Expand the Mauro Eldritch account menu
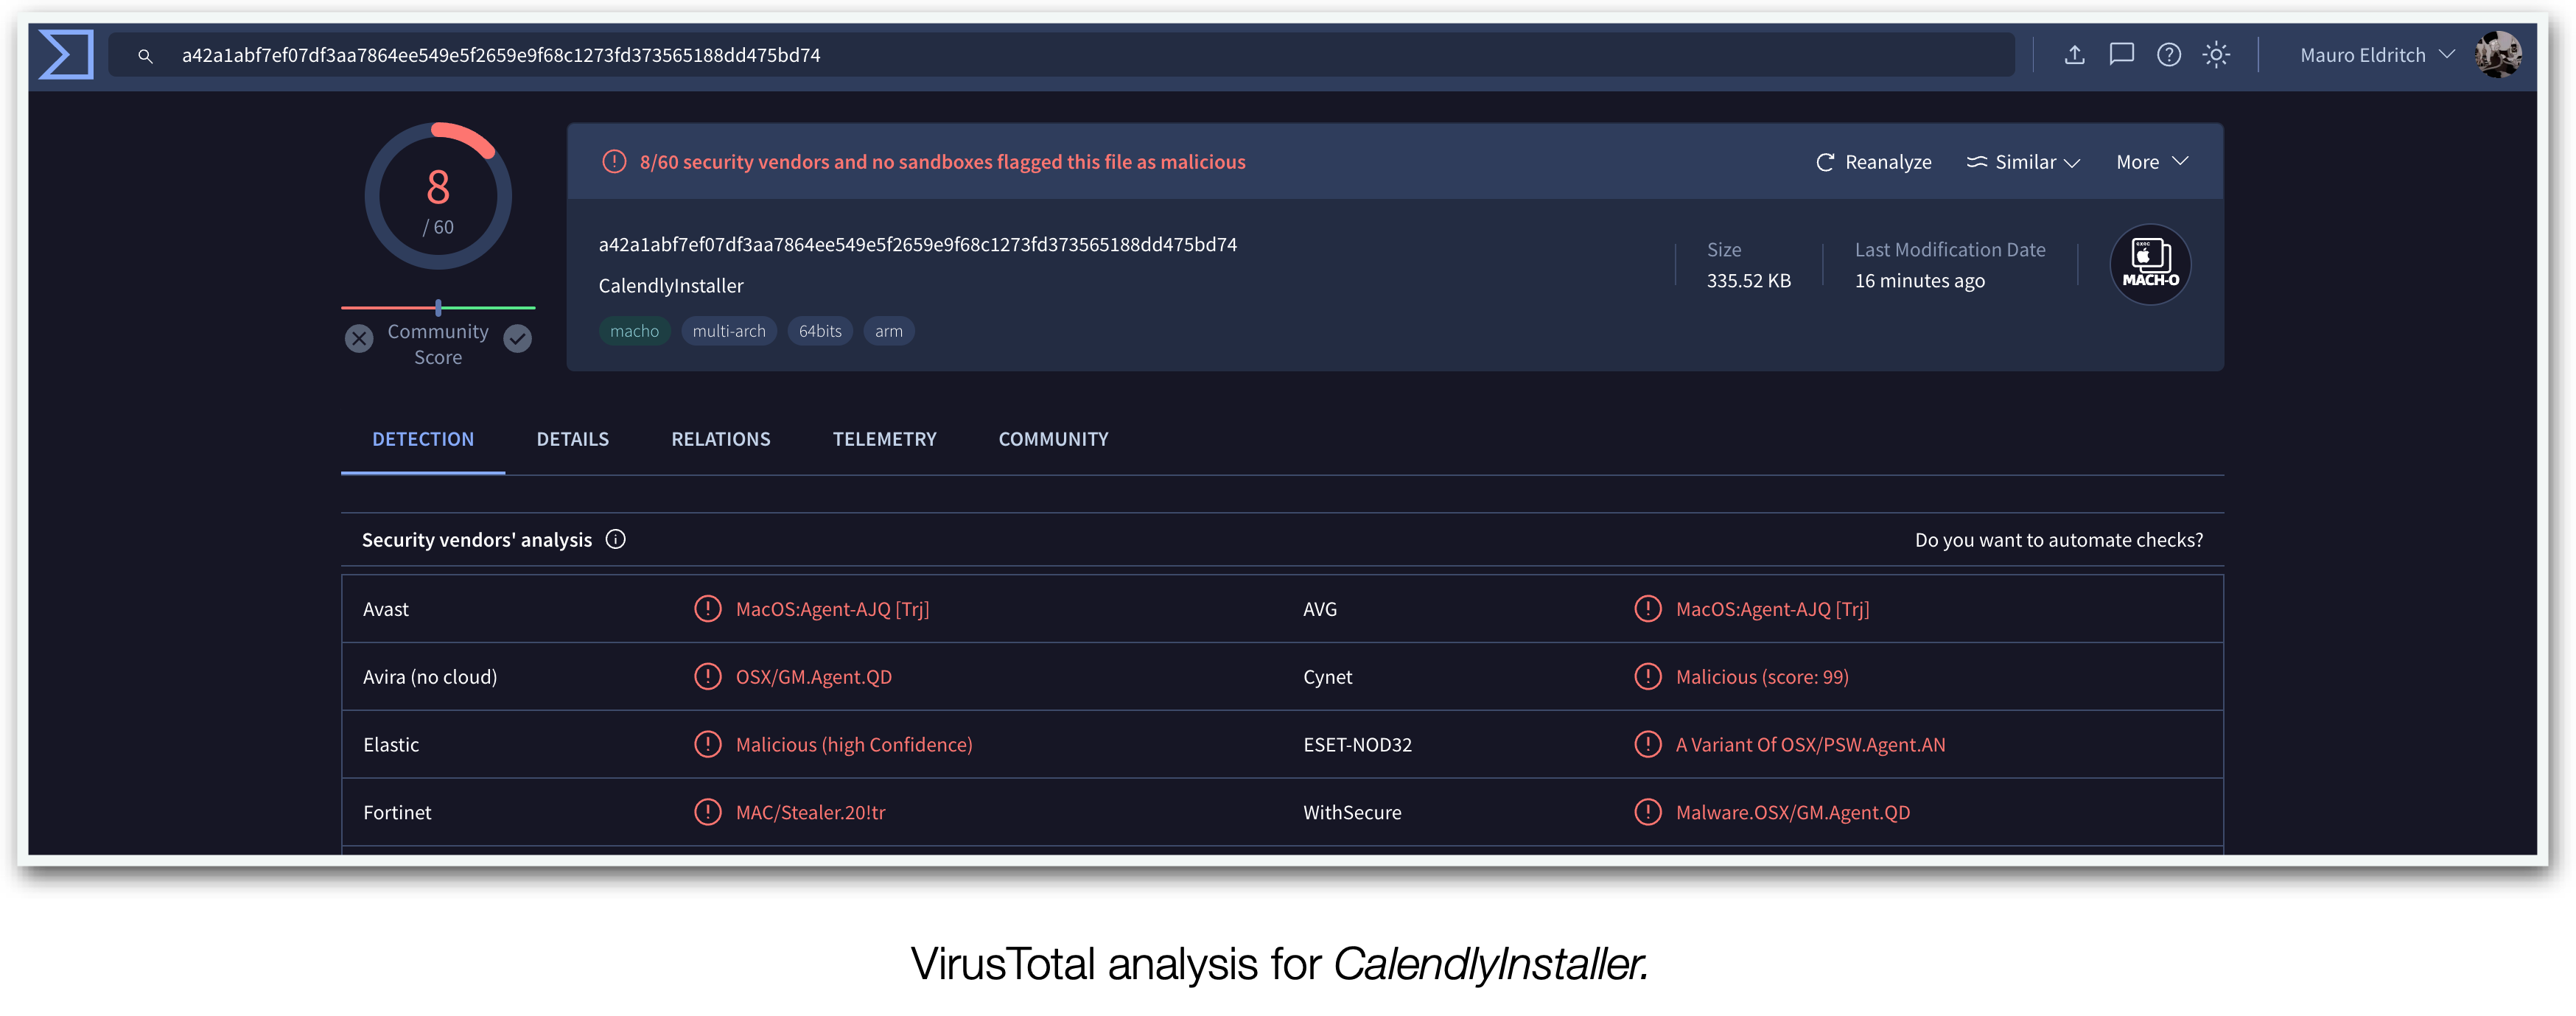The height and width of the screenshot is (1016, 2576). (x=2376, y=55)
